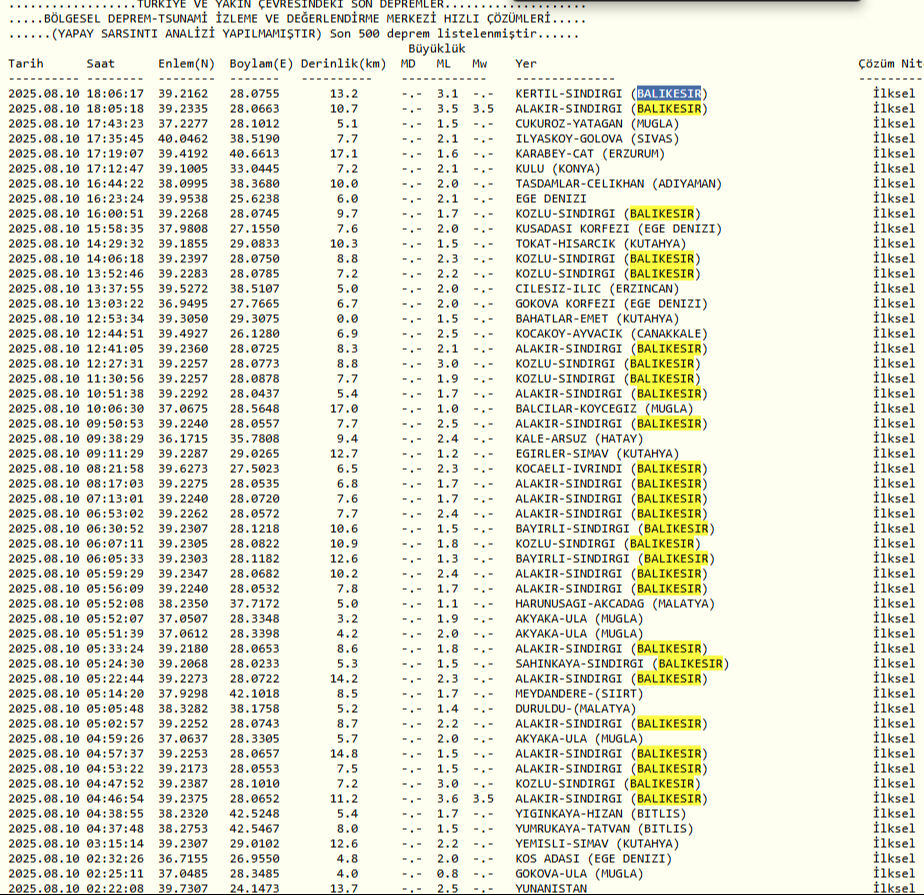Click the Boylam(E) column header
This screenshot has height=895, width=924.
click(261, 64)
